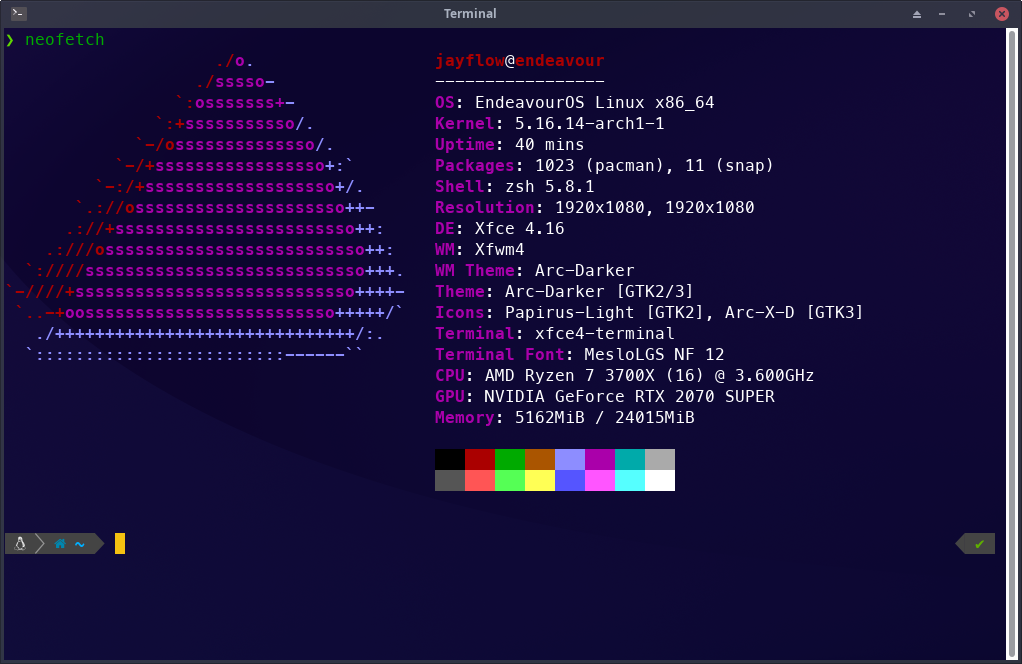Viewport: 1022px width, 664px height.
Task: Click the terminal icon in the title bar
Action: (18, 13)
